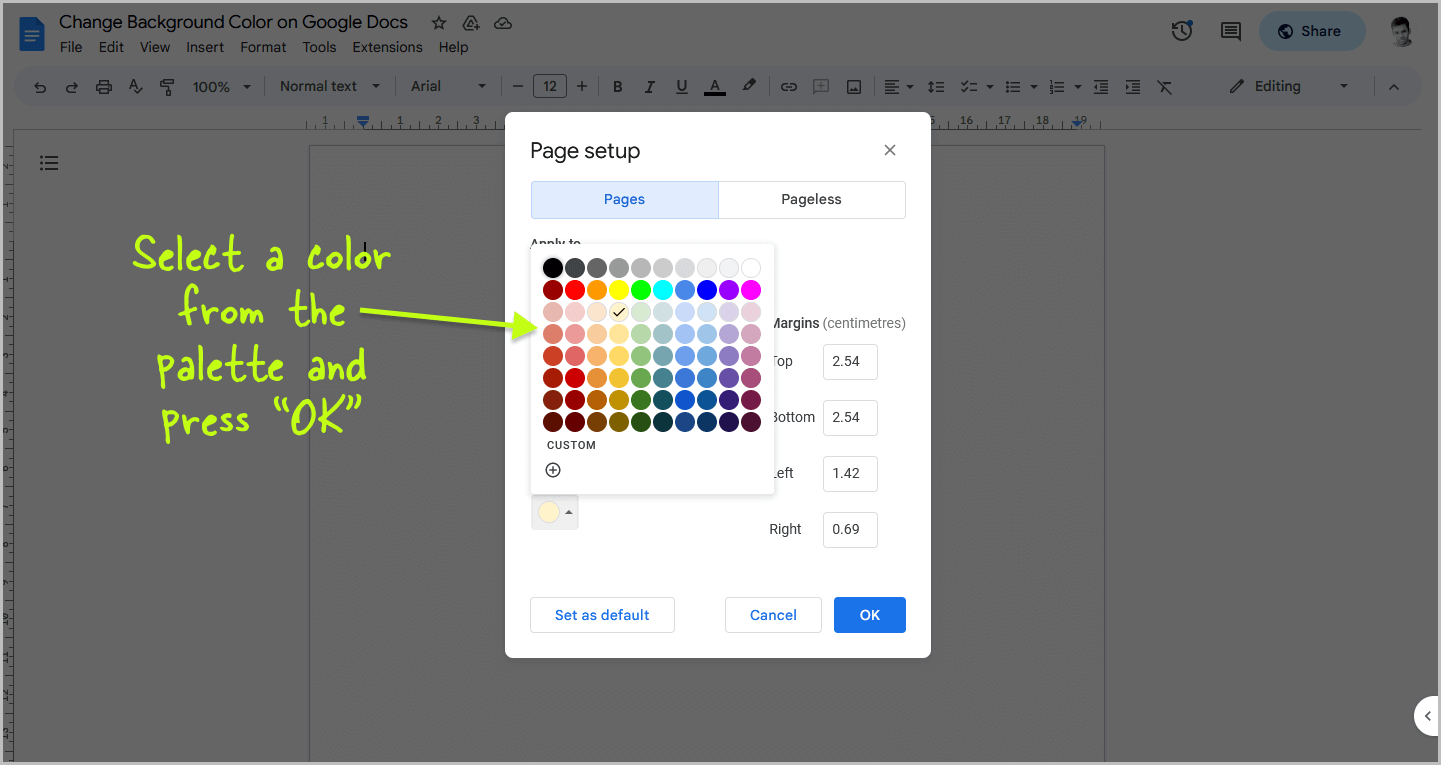Add a custom color with plus icon

pyautogui.click(x=553, y=470)
